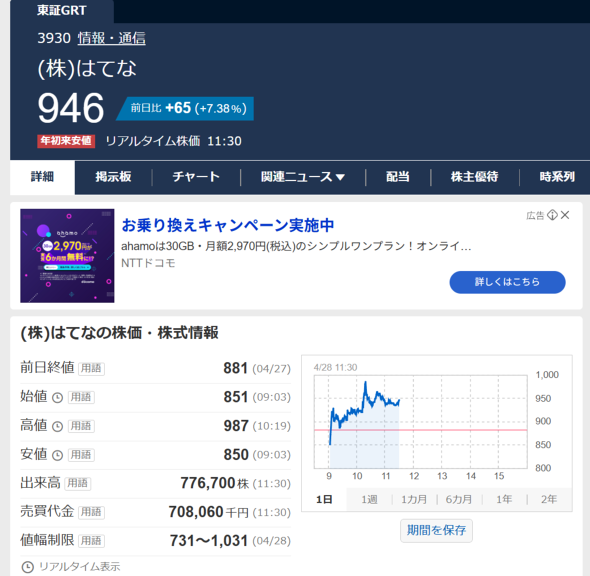This screenshot has height=576, width=590.
Task: Close the ahamo advertisement
Action: 565,215
